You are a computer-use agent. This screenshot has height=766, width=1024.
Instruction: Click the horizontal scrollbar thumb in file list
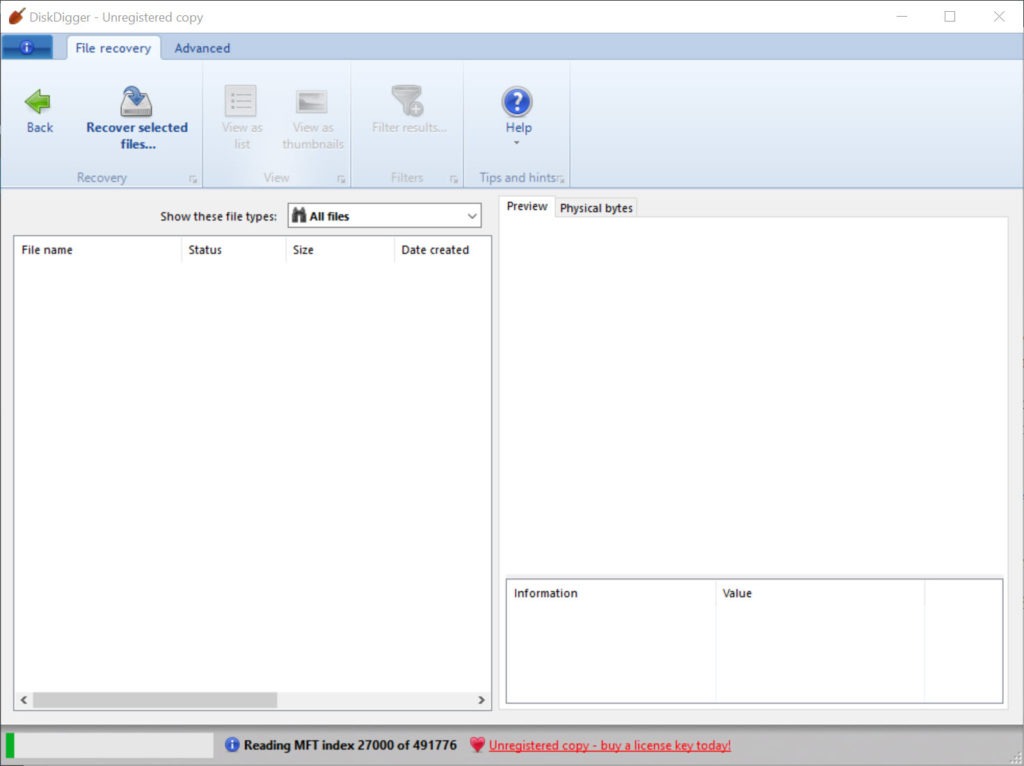click(x=155, y=700)
